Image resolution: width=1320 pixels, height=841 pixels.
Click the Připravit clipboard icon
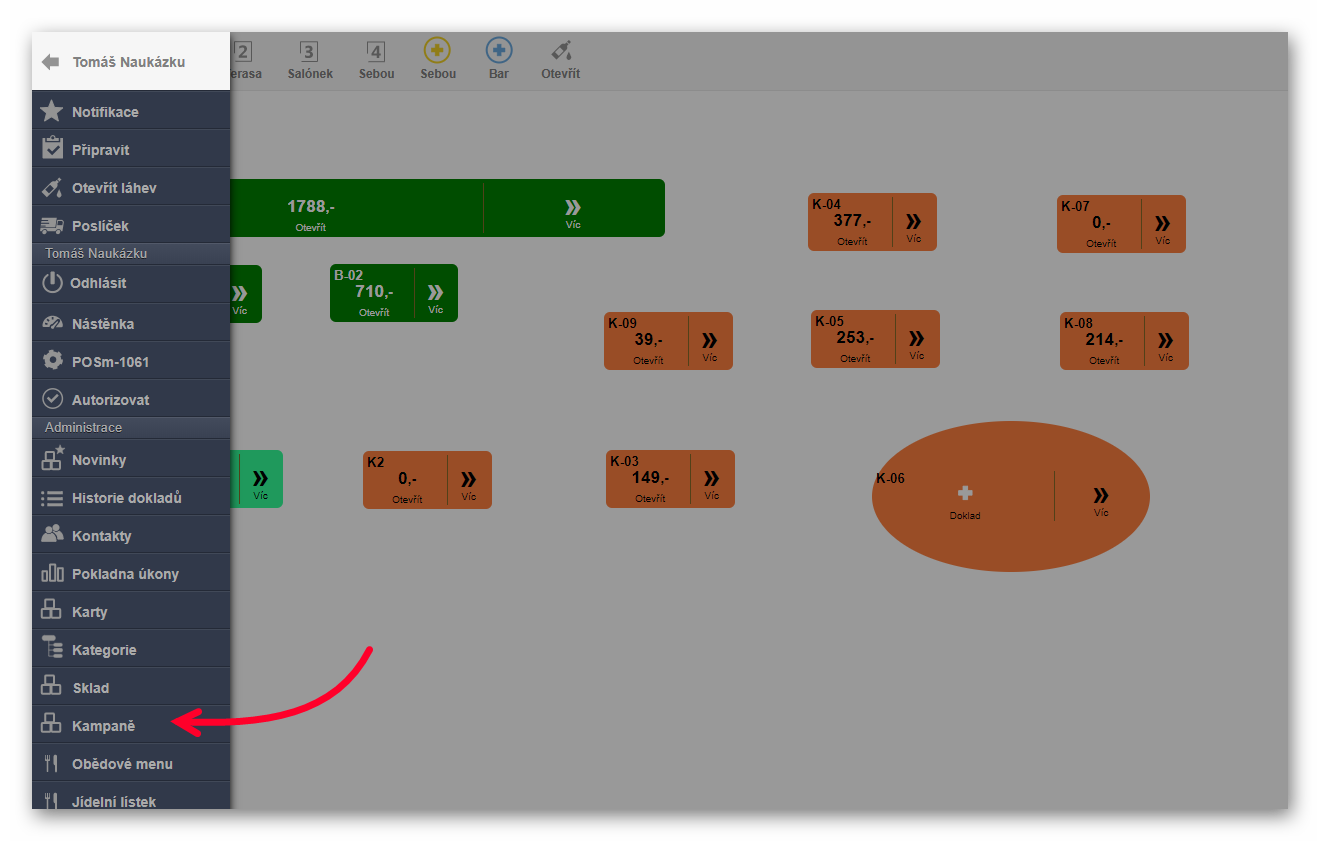[x=52, y=149]
